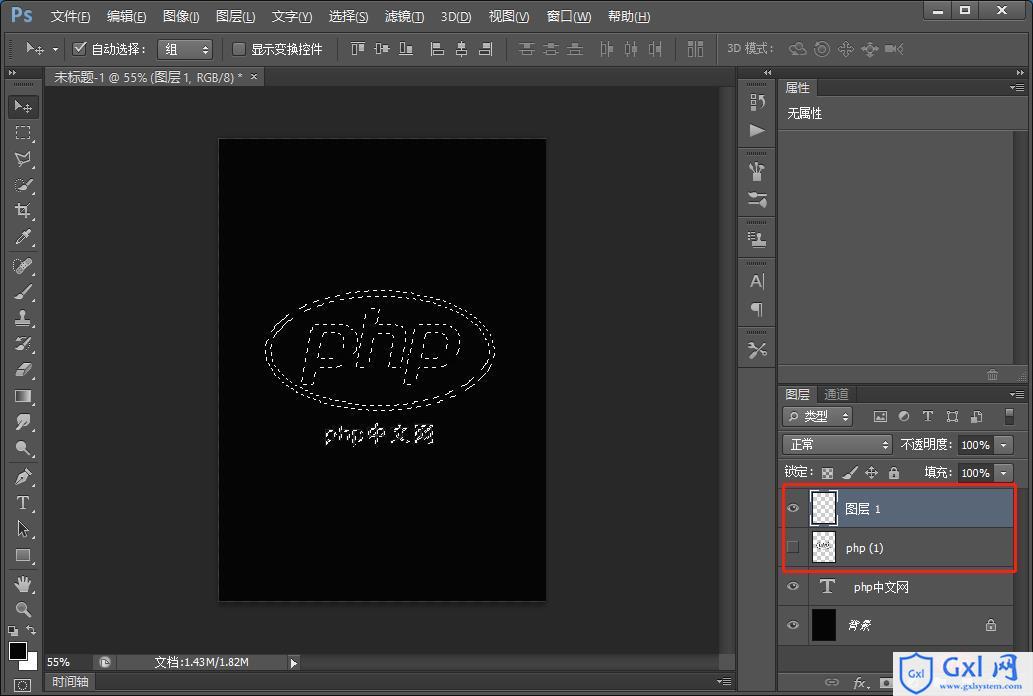Open the Actions panel play icon
This screenshot has width=1033, height=696.
point(757,130)
